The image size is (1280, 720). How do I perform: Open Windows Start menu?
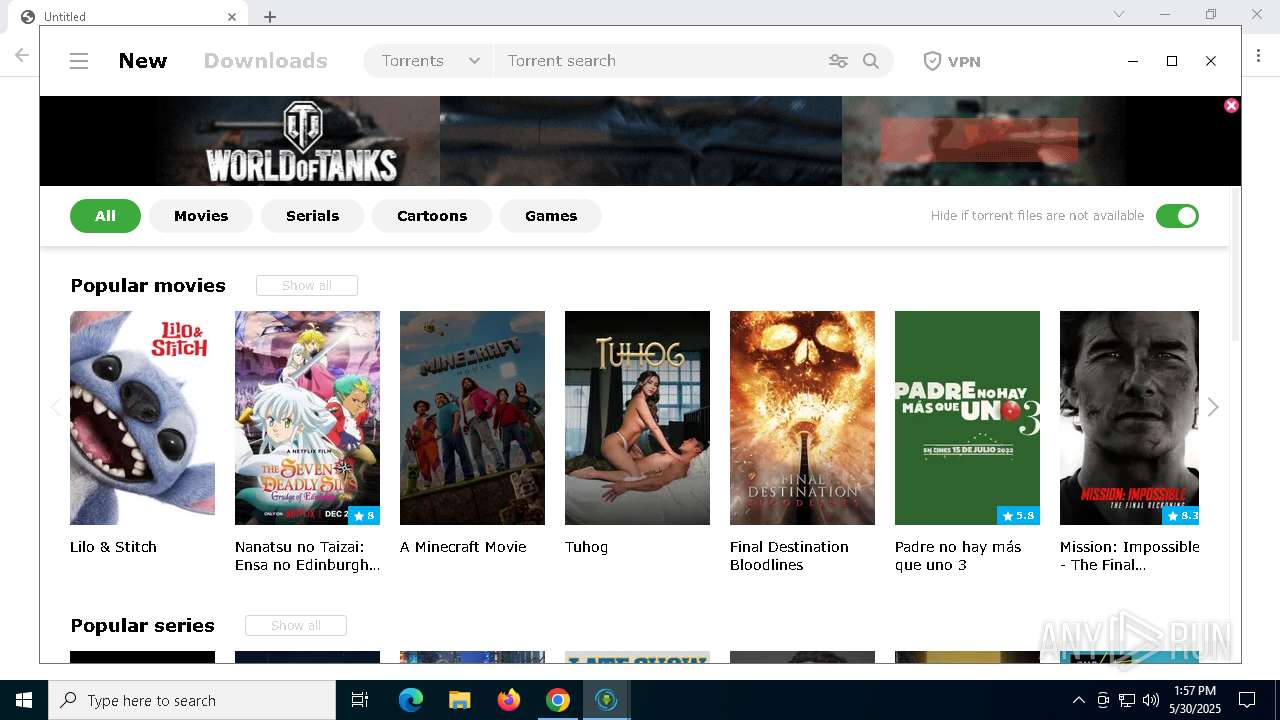24,700
